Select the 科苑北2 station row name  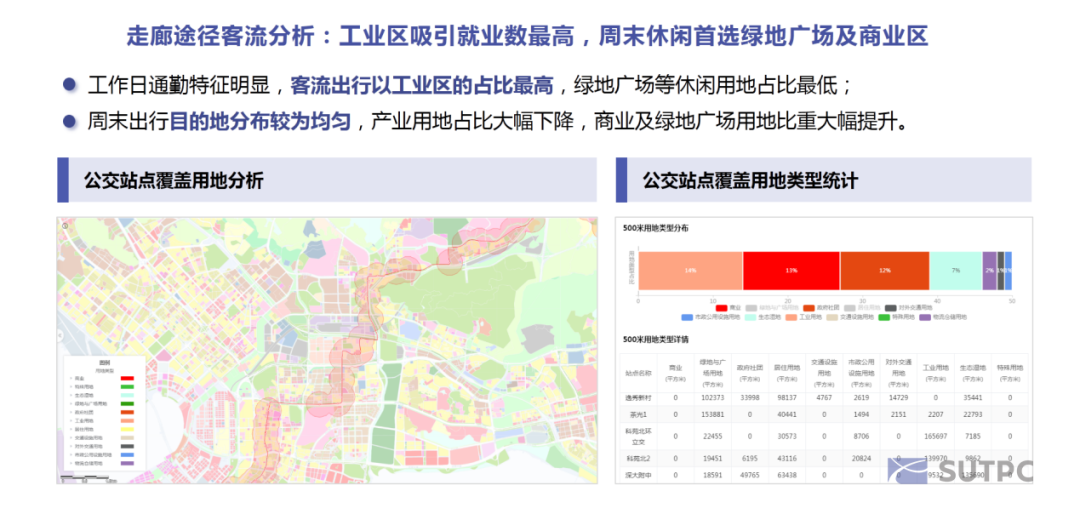click(638, 459)
